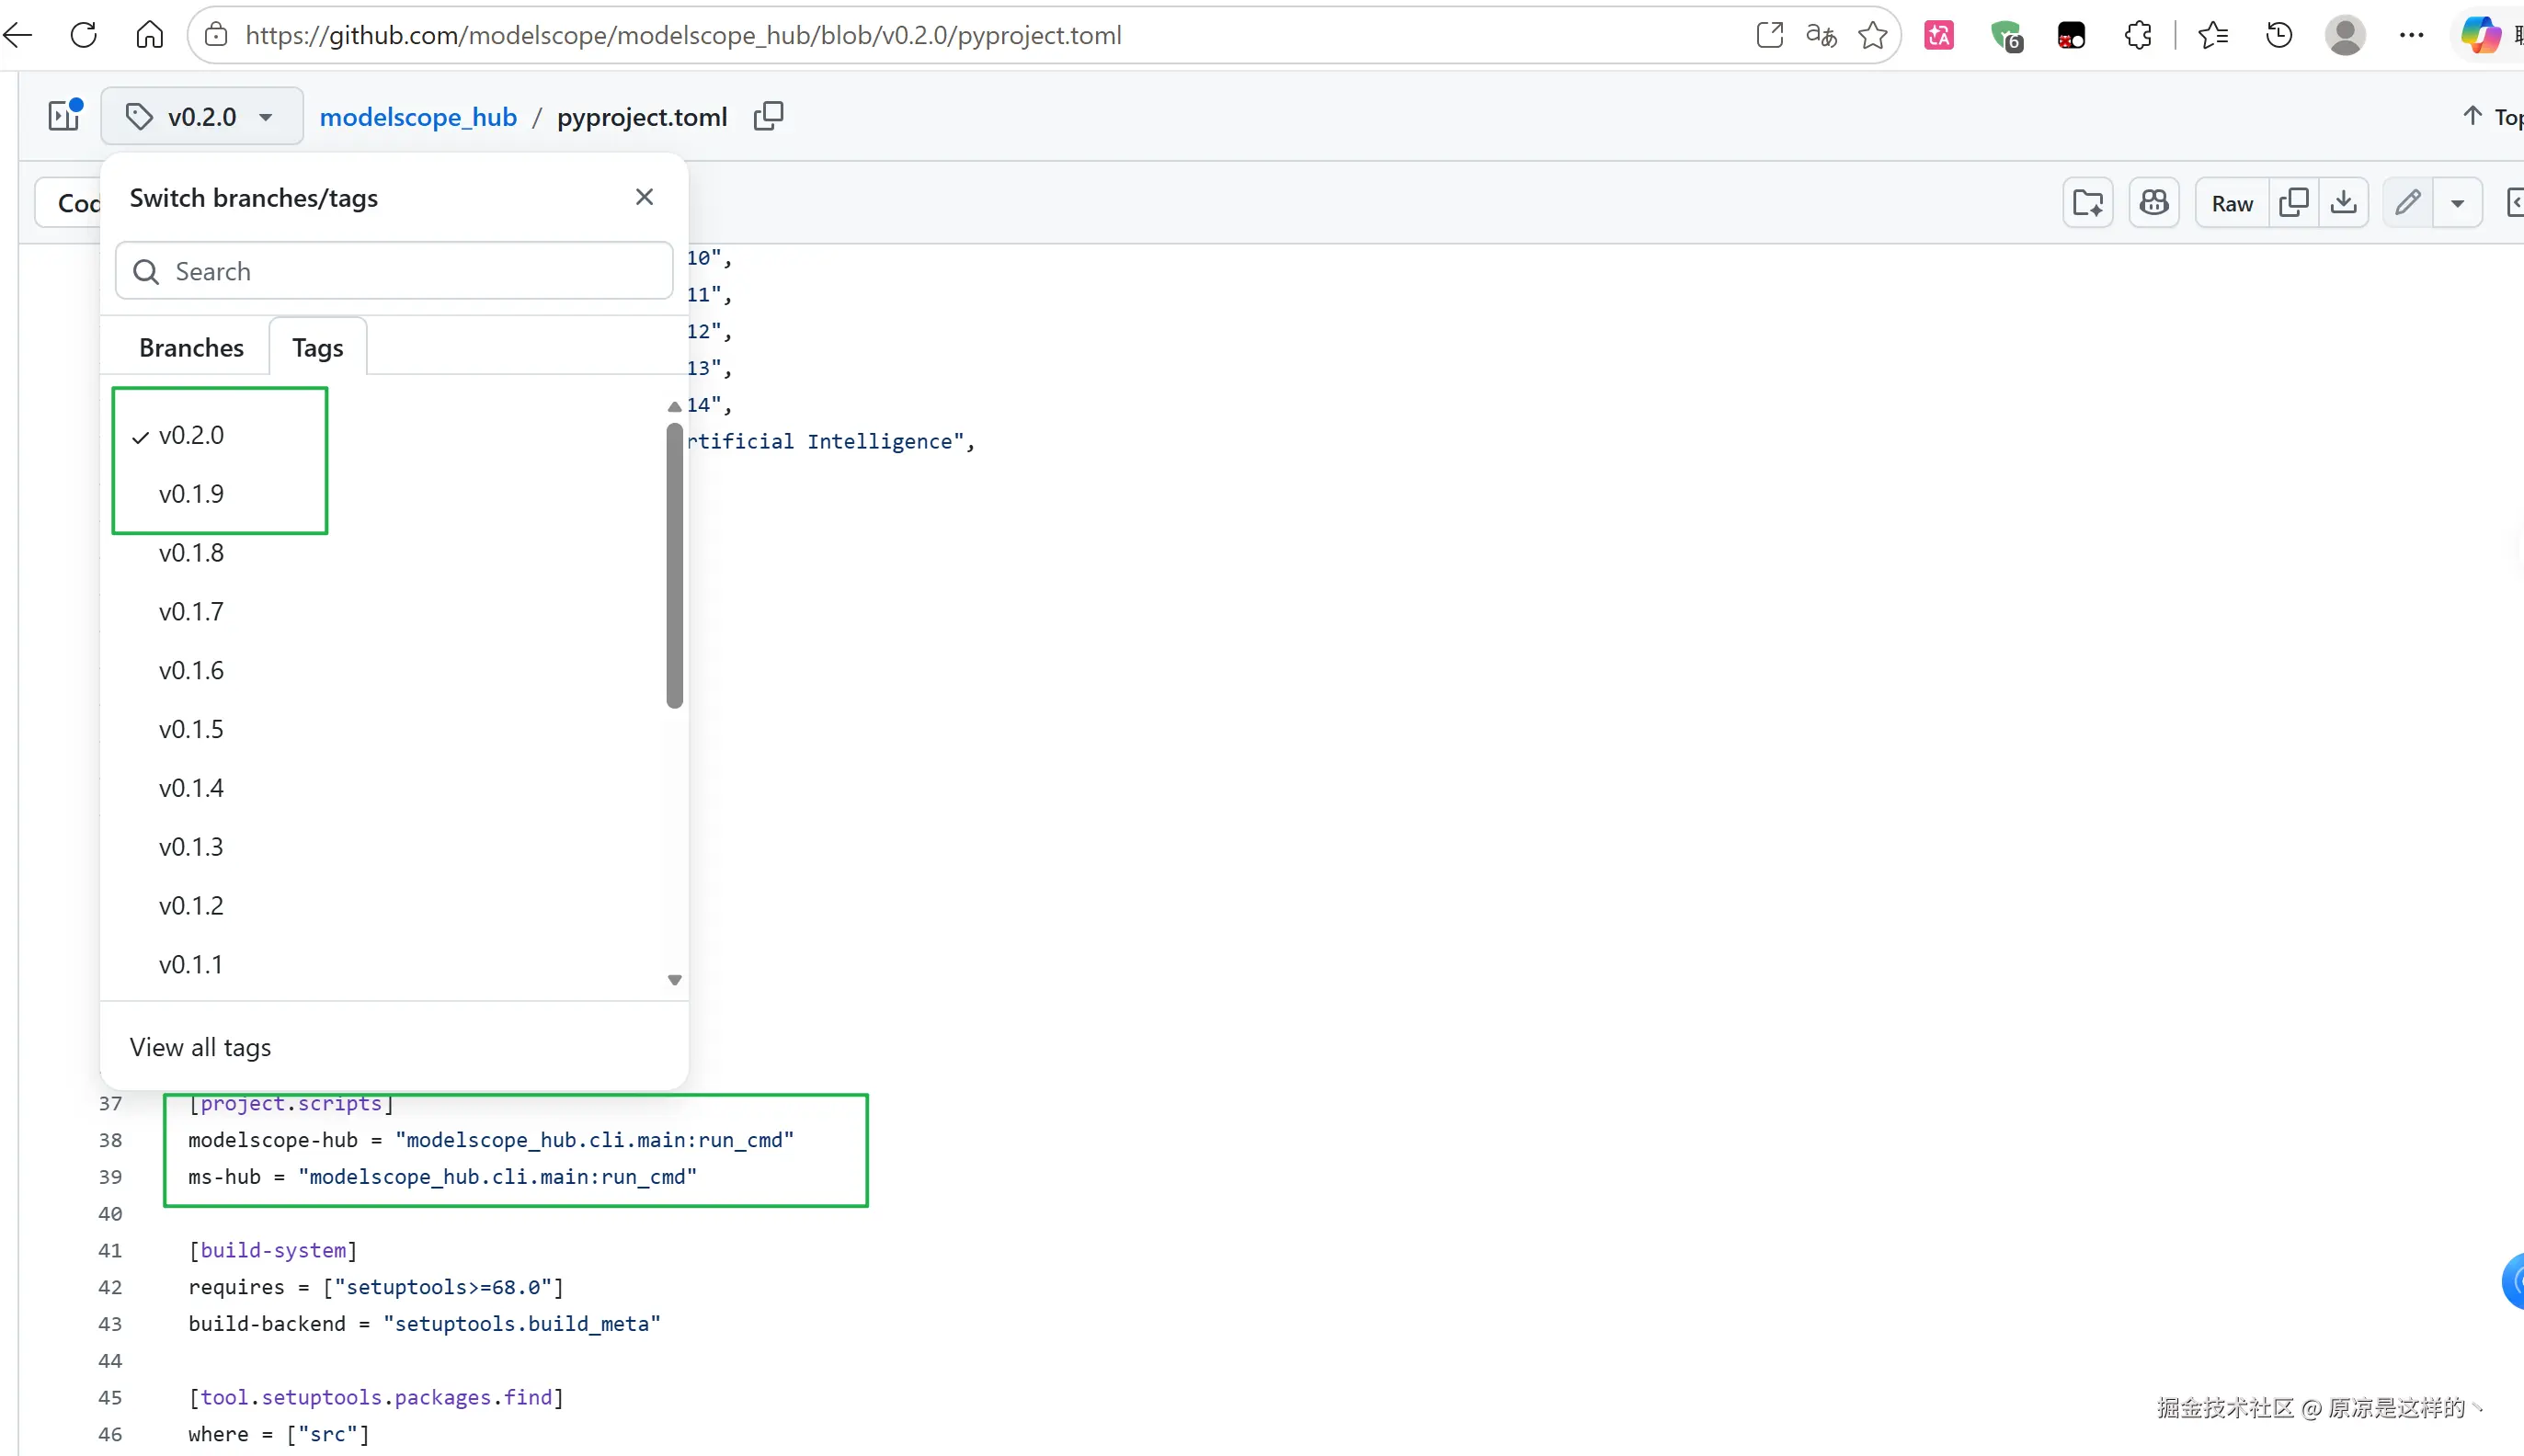
Task: Jump to Top of file
Action: click(2495, 116)
